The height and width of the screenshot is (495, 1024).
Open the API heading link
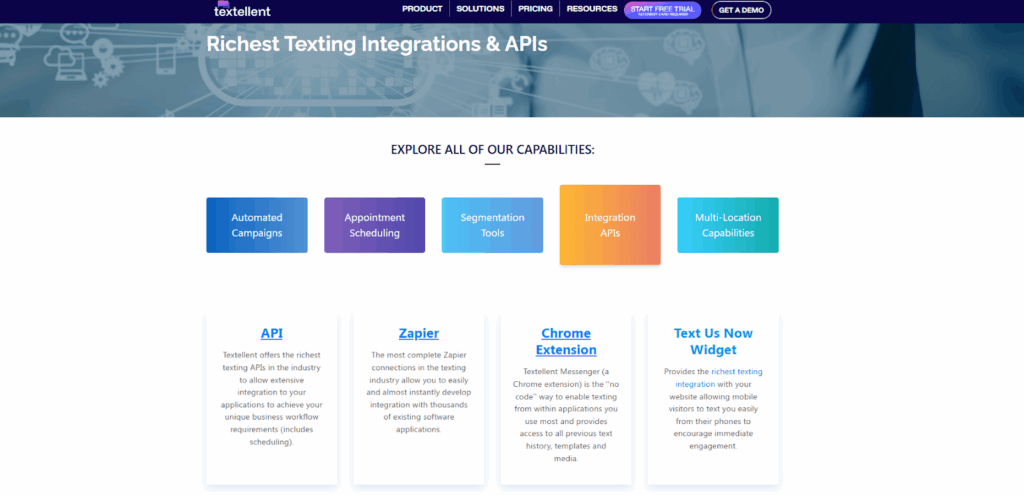pyautogui.click(x=272, y=333)
